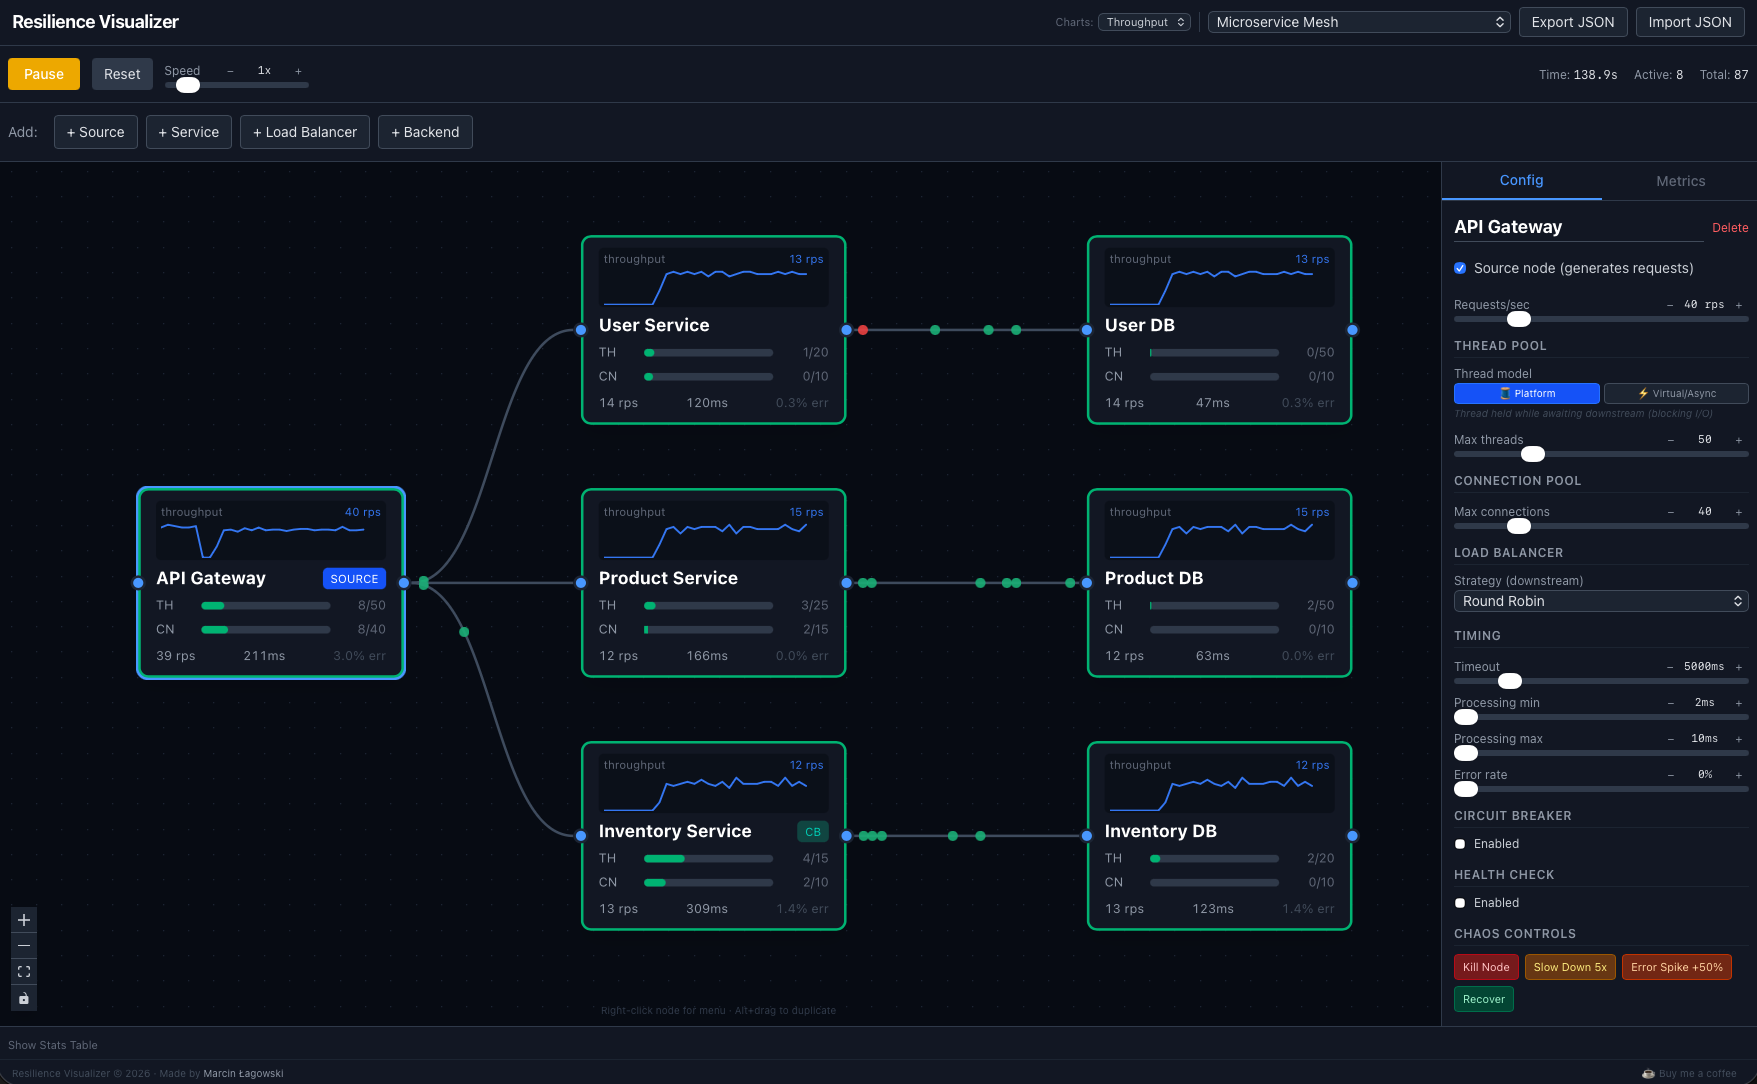
Task: Toggle the canvas lock icon
Action: point(23,998)
